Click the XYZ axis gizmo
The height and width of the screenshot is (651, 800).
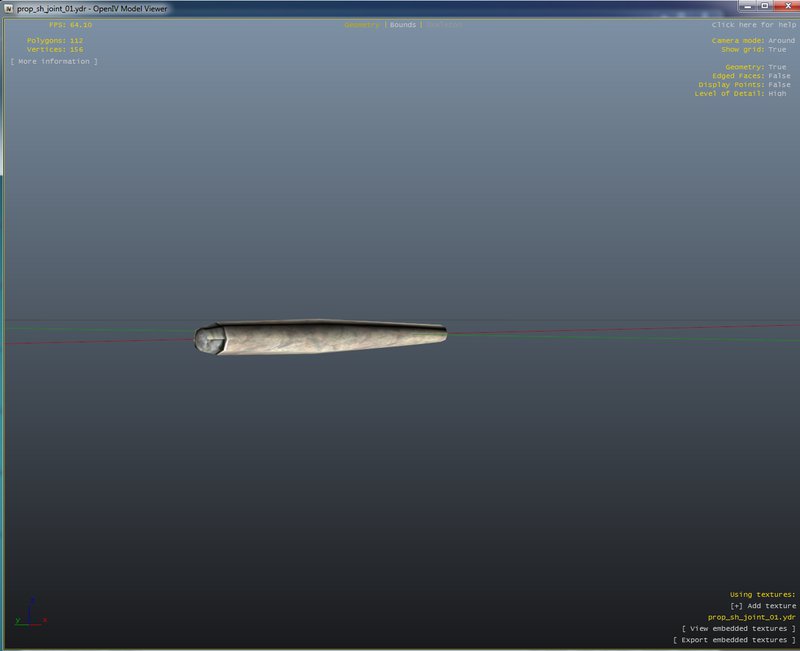pos(29,612)
